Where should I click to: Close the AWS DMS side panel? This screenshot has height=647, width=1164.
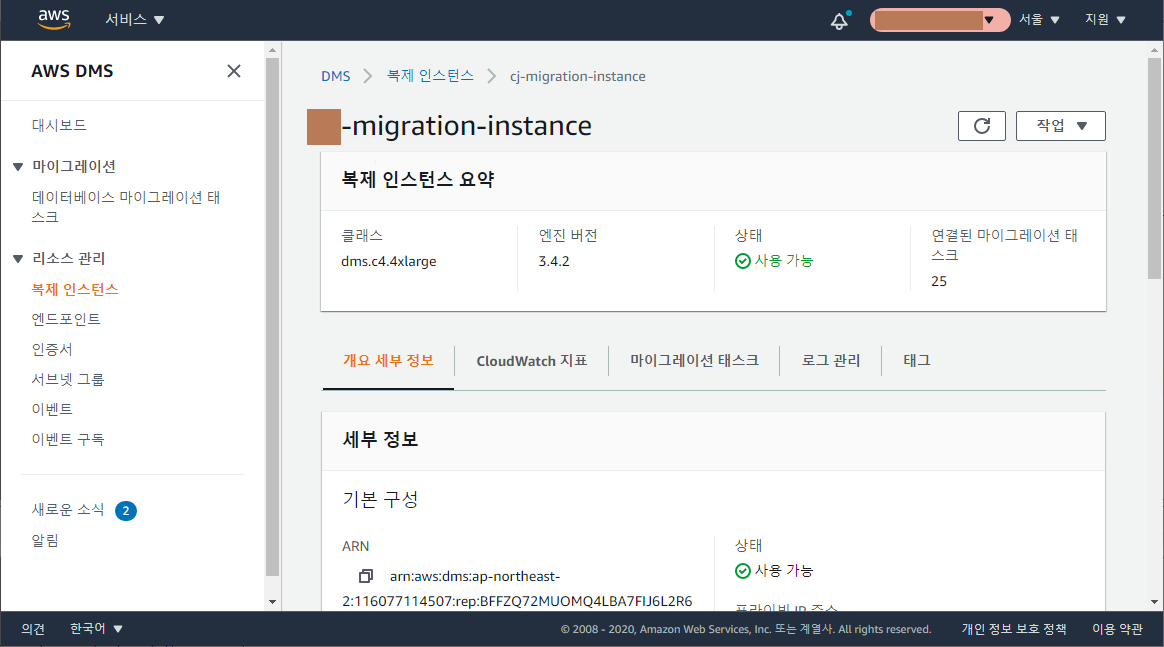pos(234,71)
